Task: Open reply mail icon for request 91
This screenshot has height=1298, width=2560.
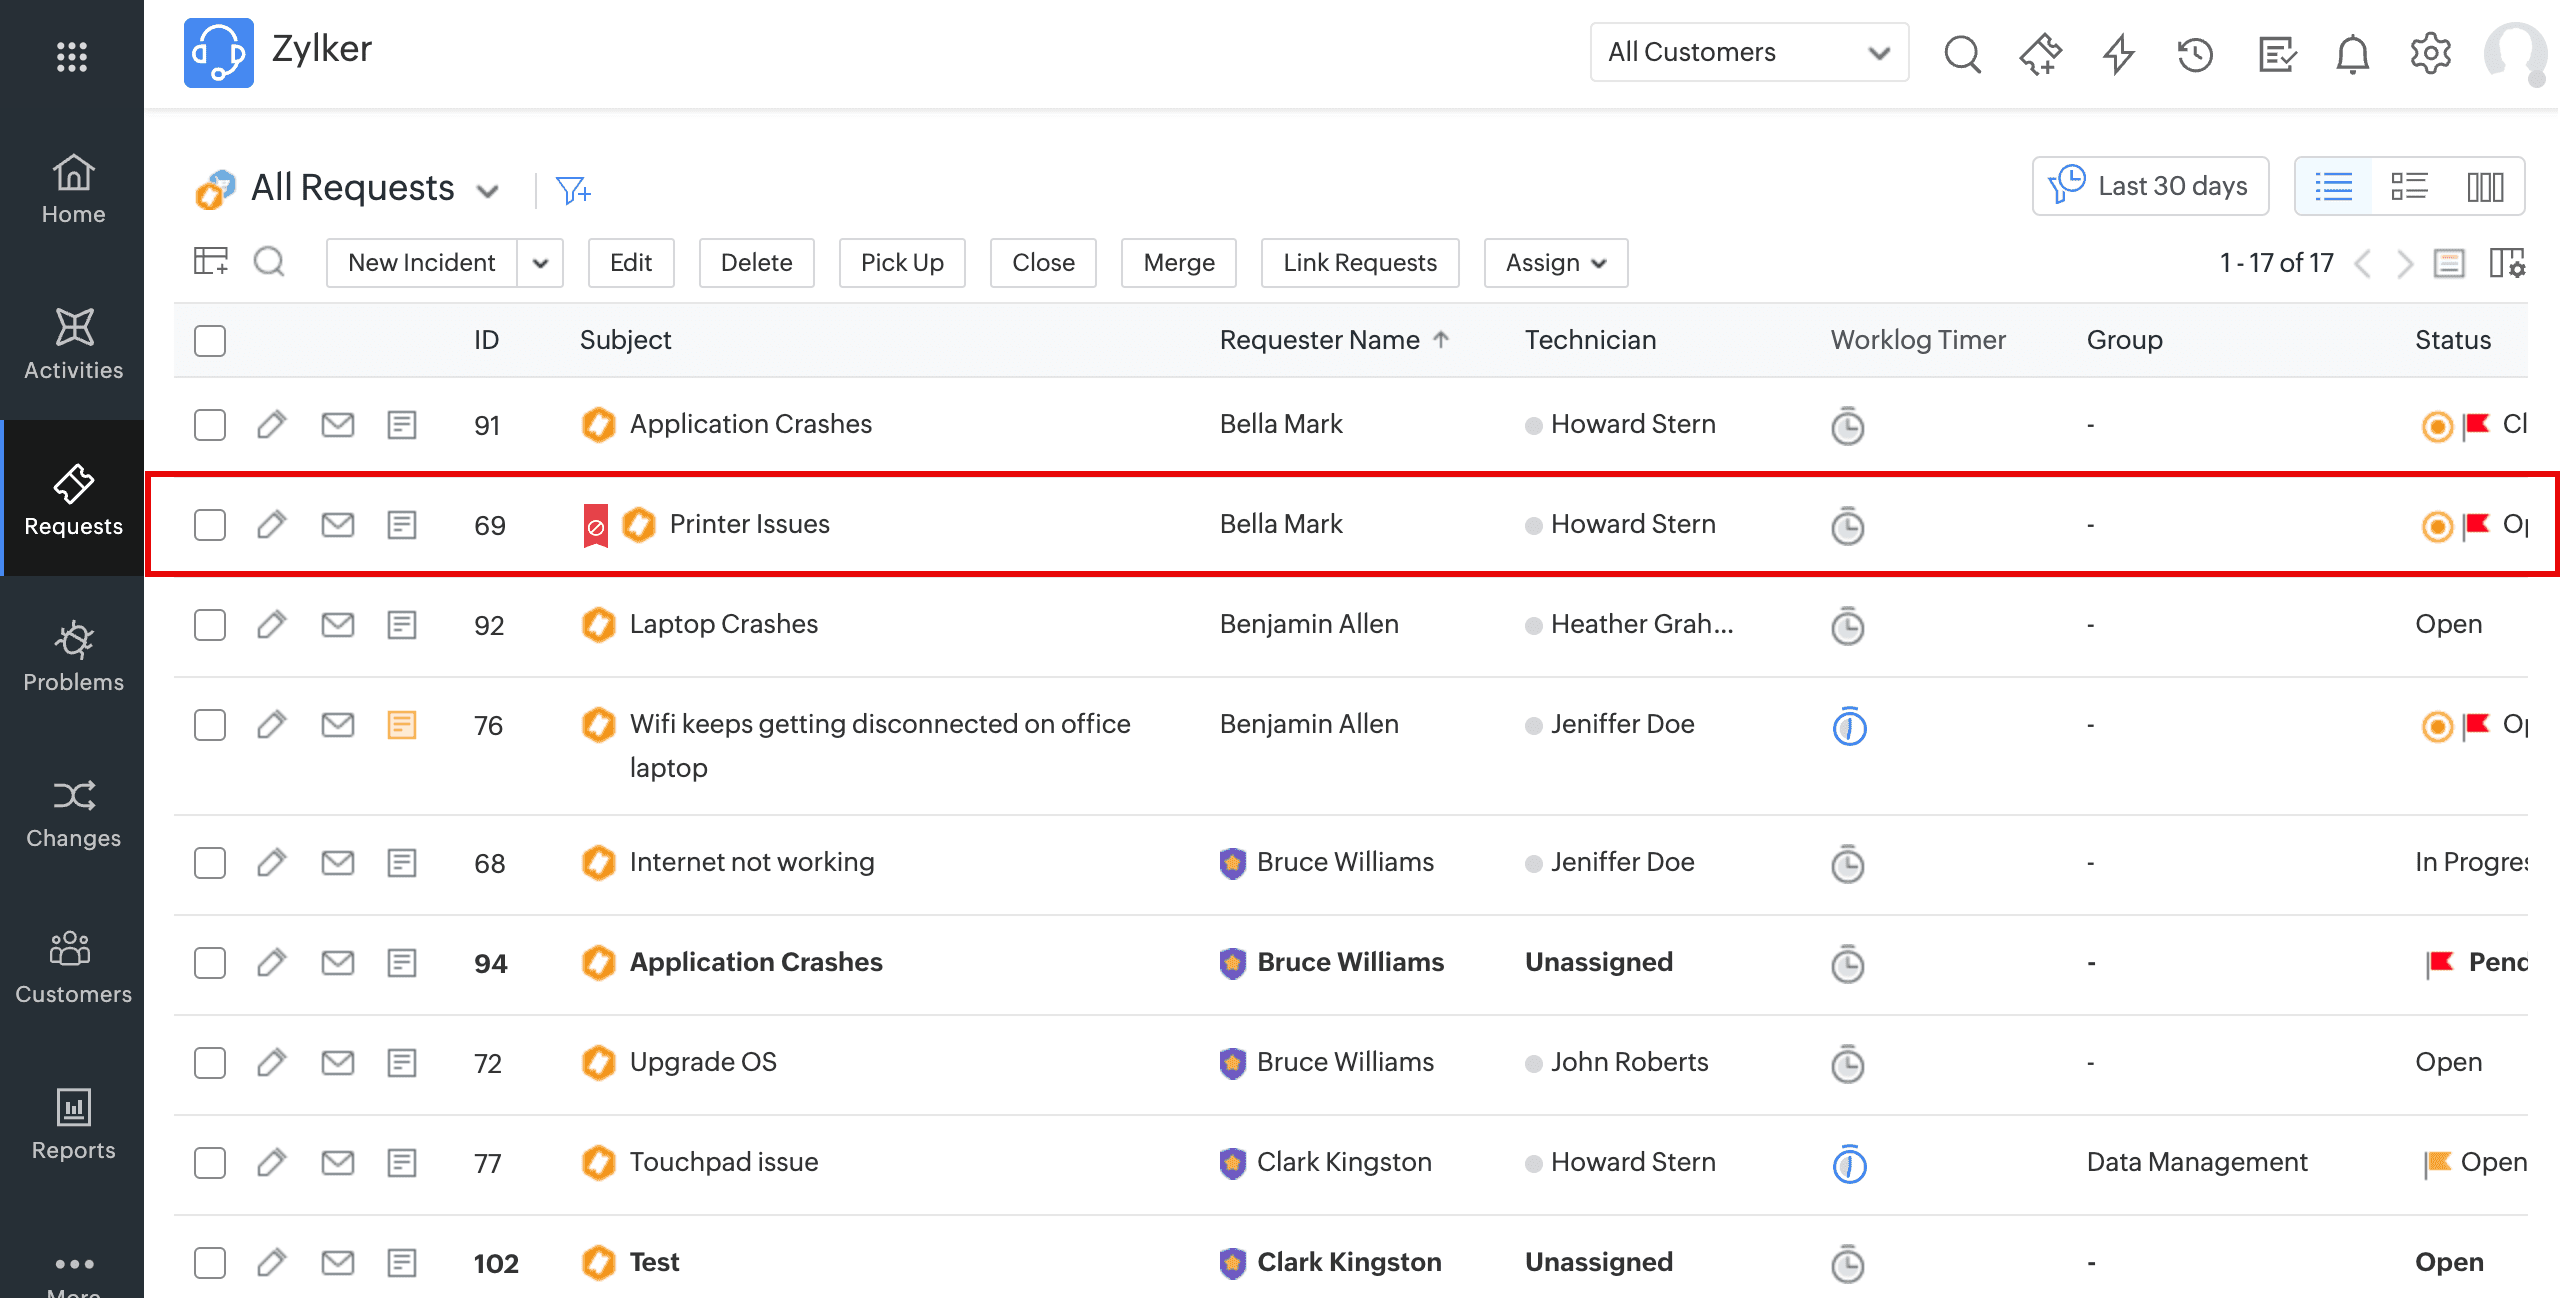Action: click(338, 425)
